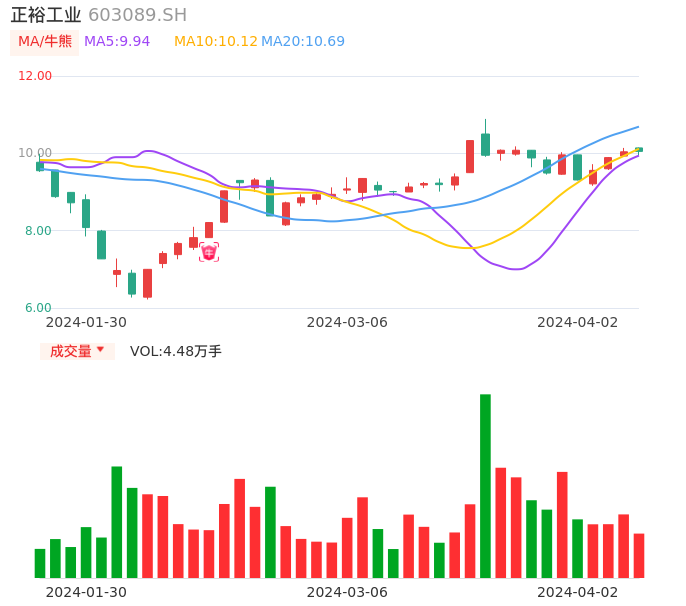Click the last volume bar on the right

pos(639,556)
